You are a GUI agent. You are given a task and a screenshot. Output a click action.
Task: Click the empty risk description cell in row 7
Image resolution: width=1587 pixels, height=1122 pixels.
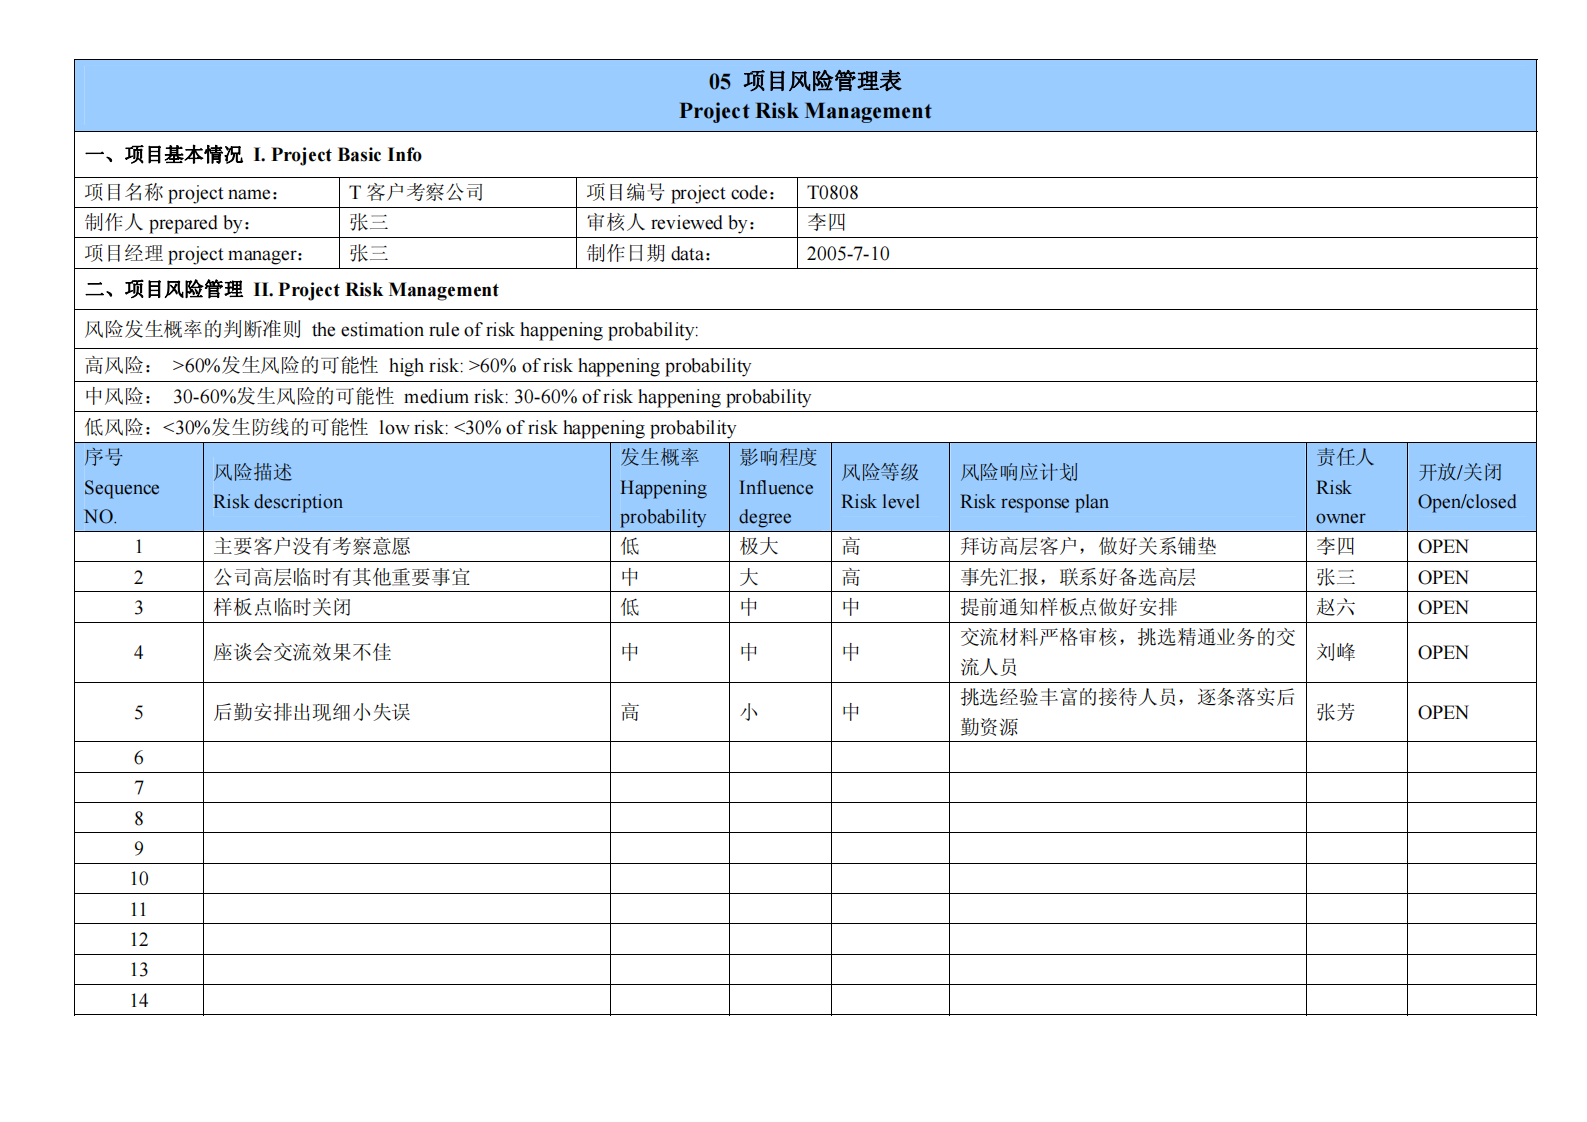click(406, 788)
